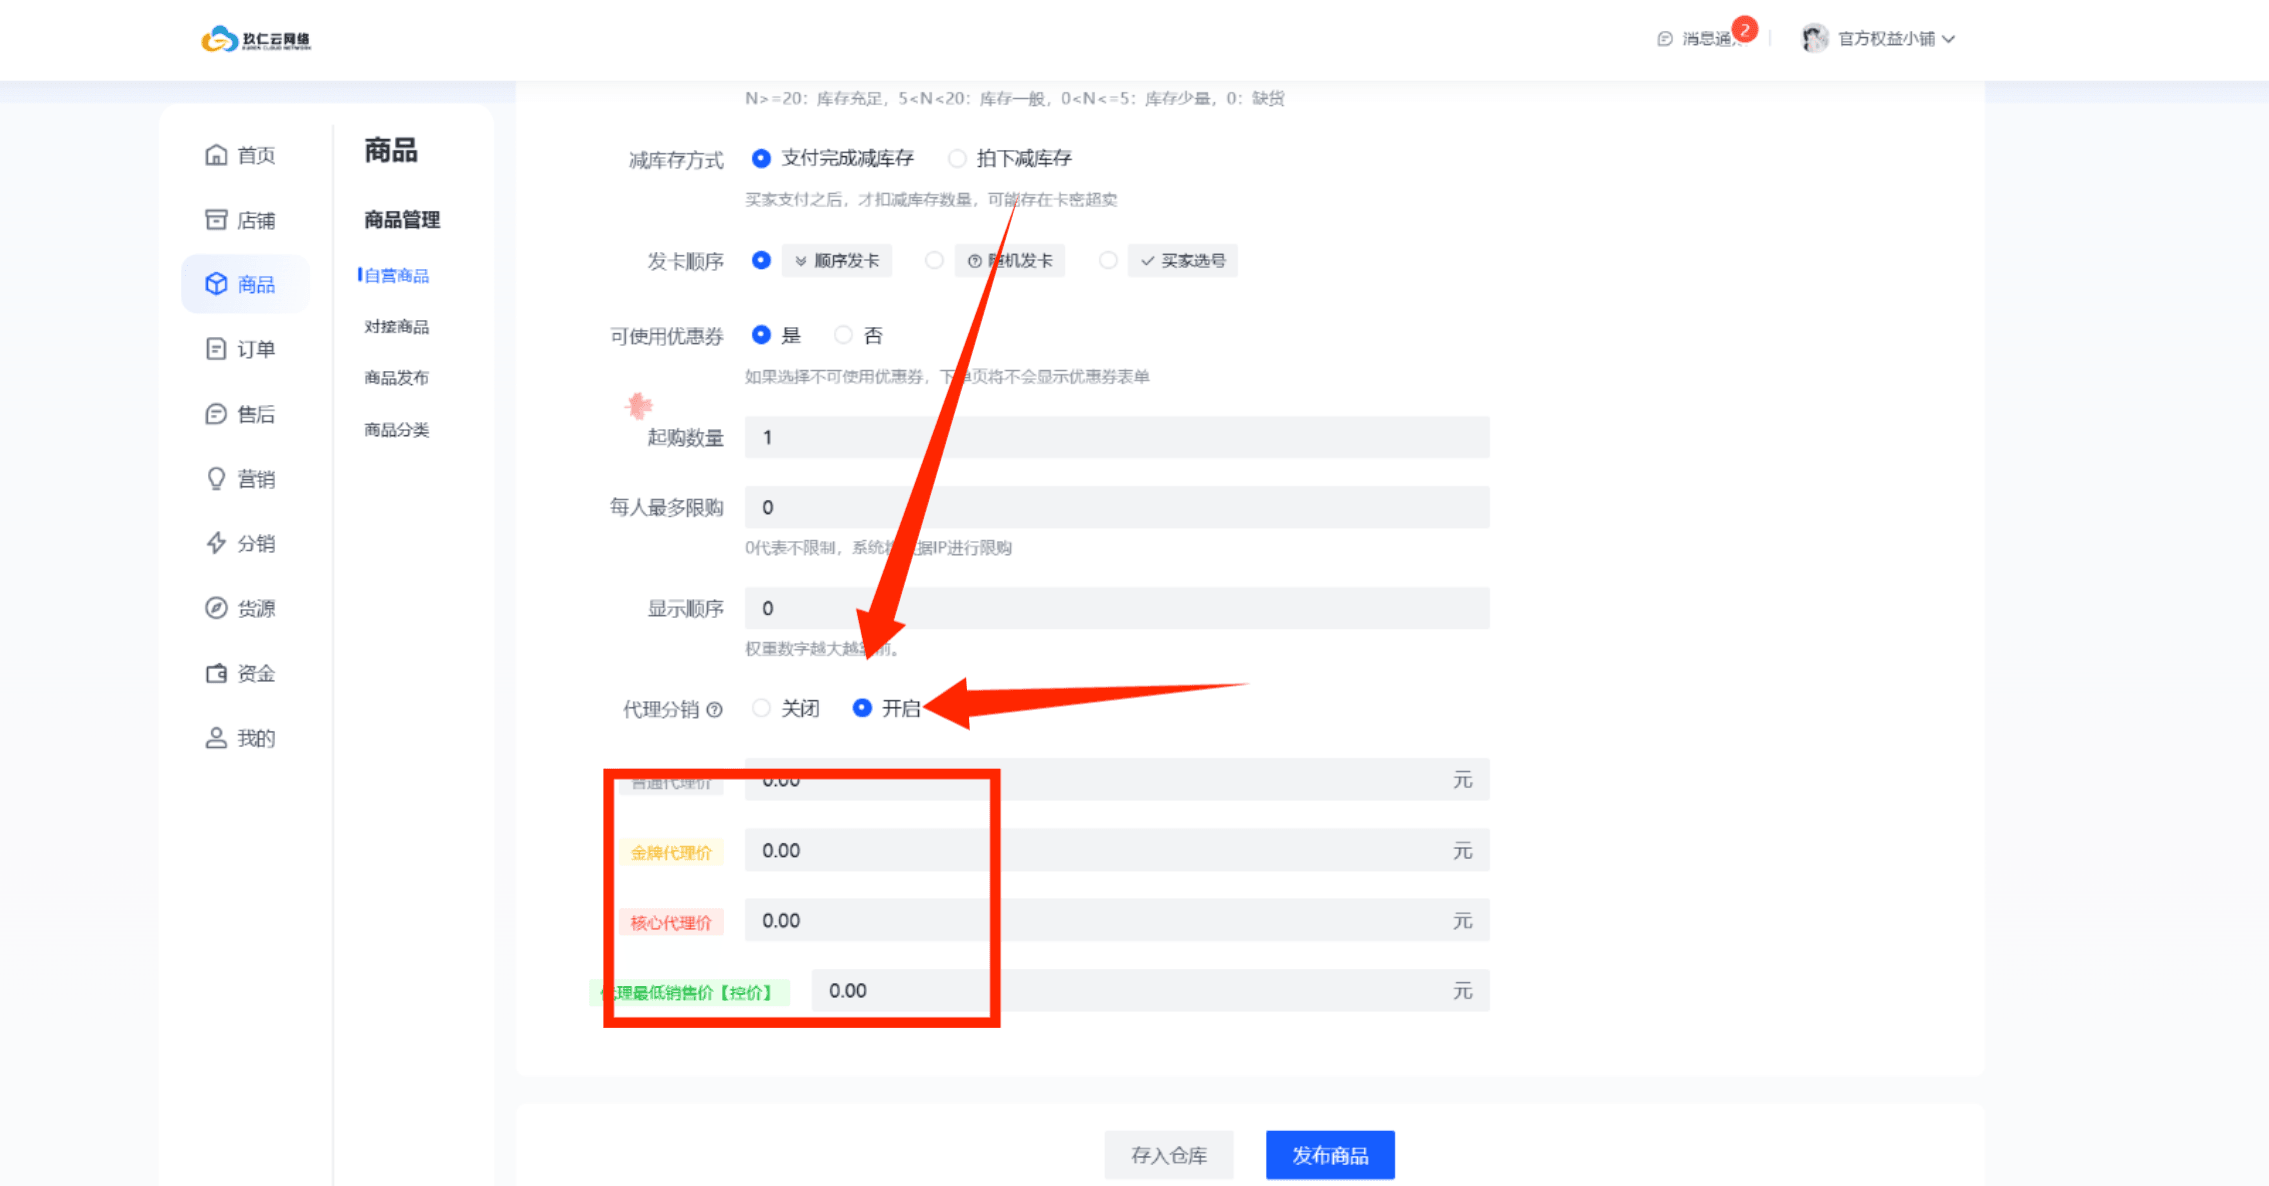Choose 买家选号 card order radio
The height and width of the screenshot is (1186, 2269).
tap(1108, 260)
